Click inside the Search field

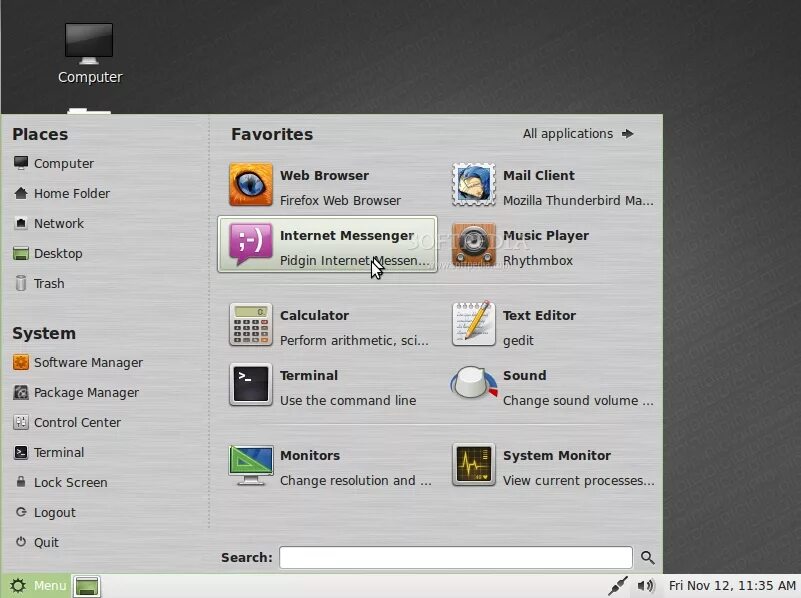455,557
